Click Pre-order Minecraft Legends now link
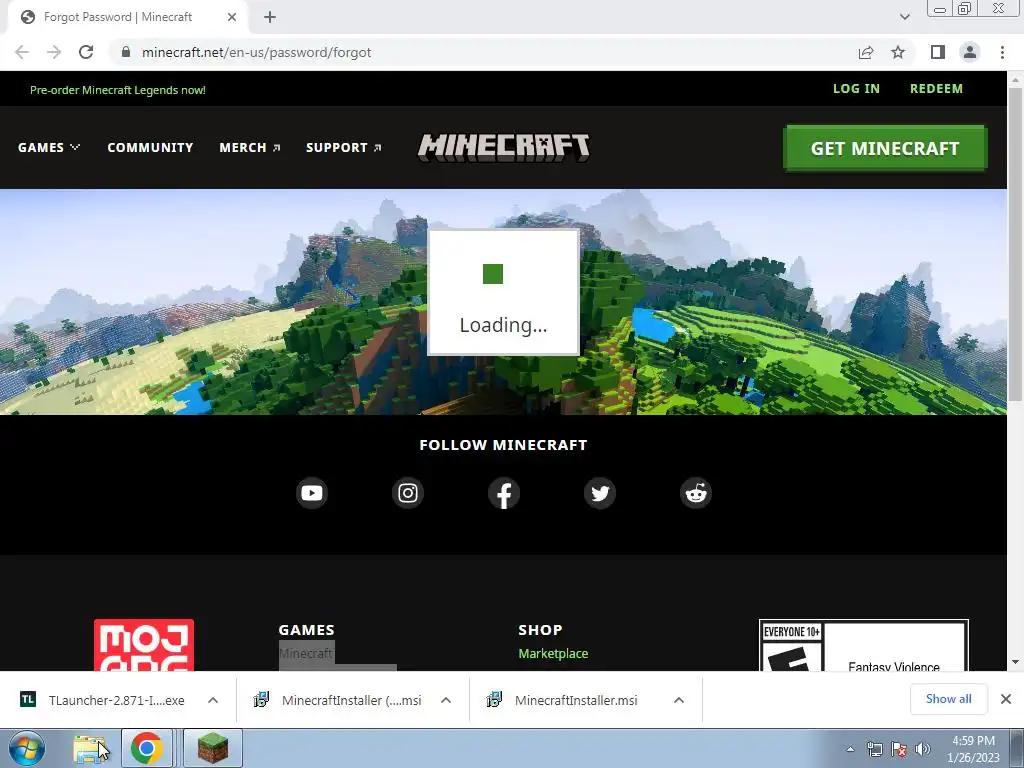 tap(118, 90)
